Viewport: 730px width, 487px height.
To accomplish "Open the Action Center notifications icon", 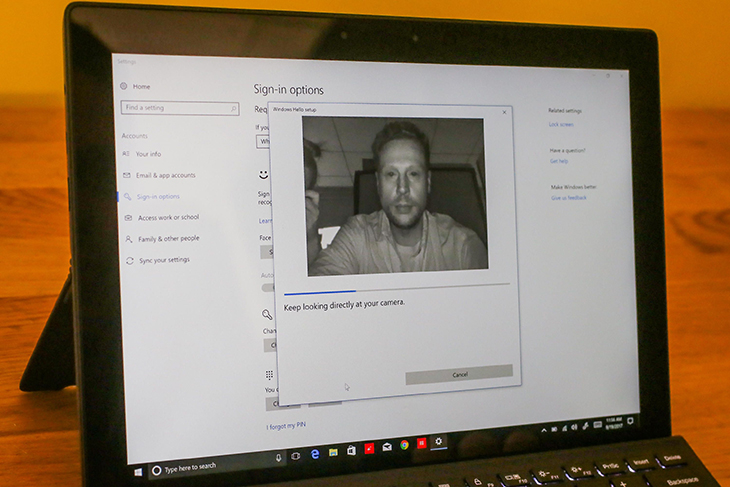I will click(x=630, y=421).
